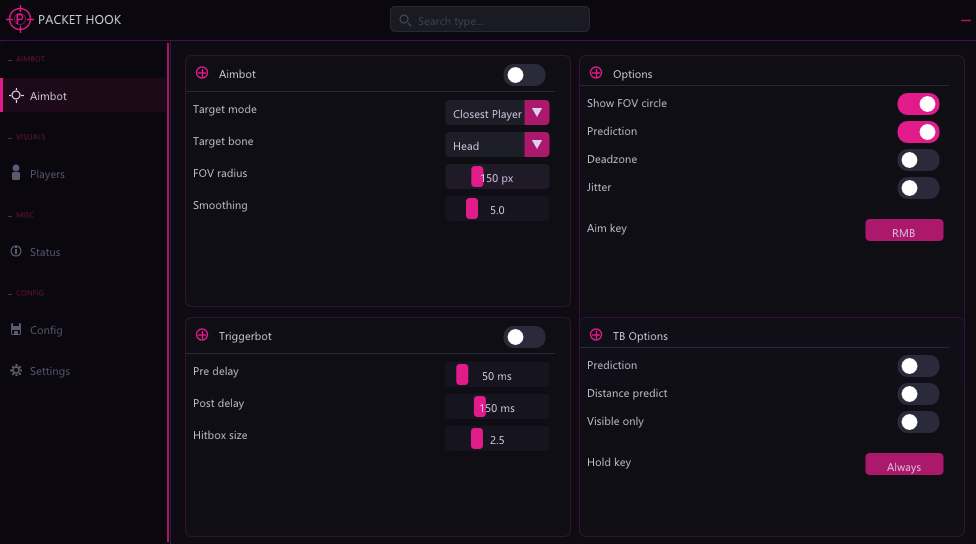This screenshot has width=976, height=544.
Task: Click the Aim key label text
Action: pyautogui.click(x=607, y=228)
